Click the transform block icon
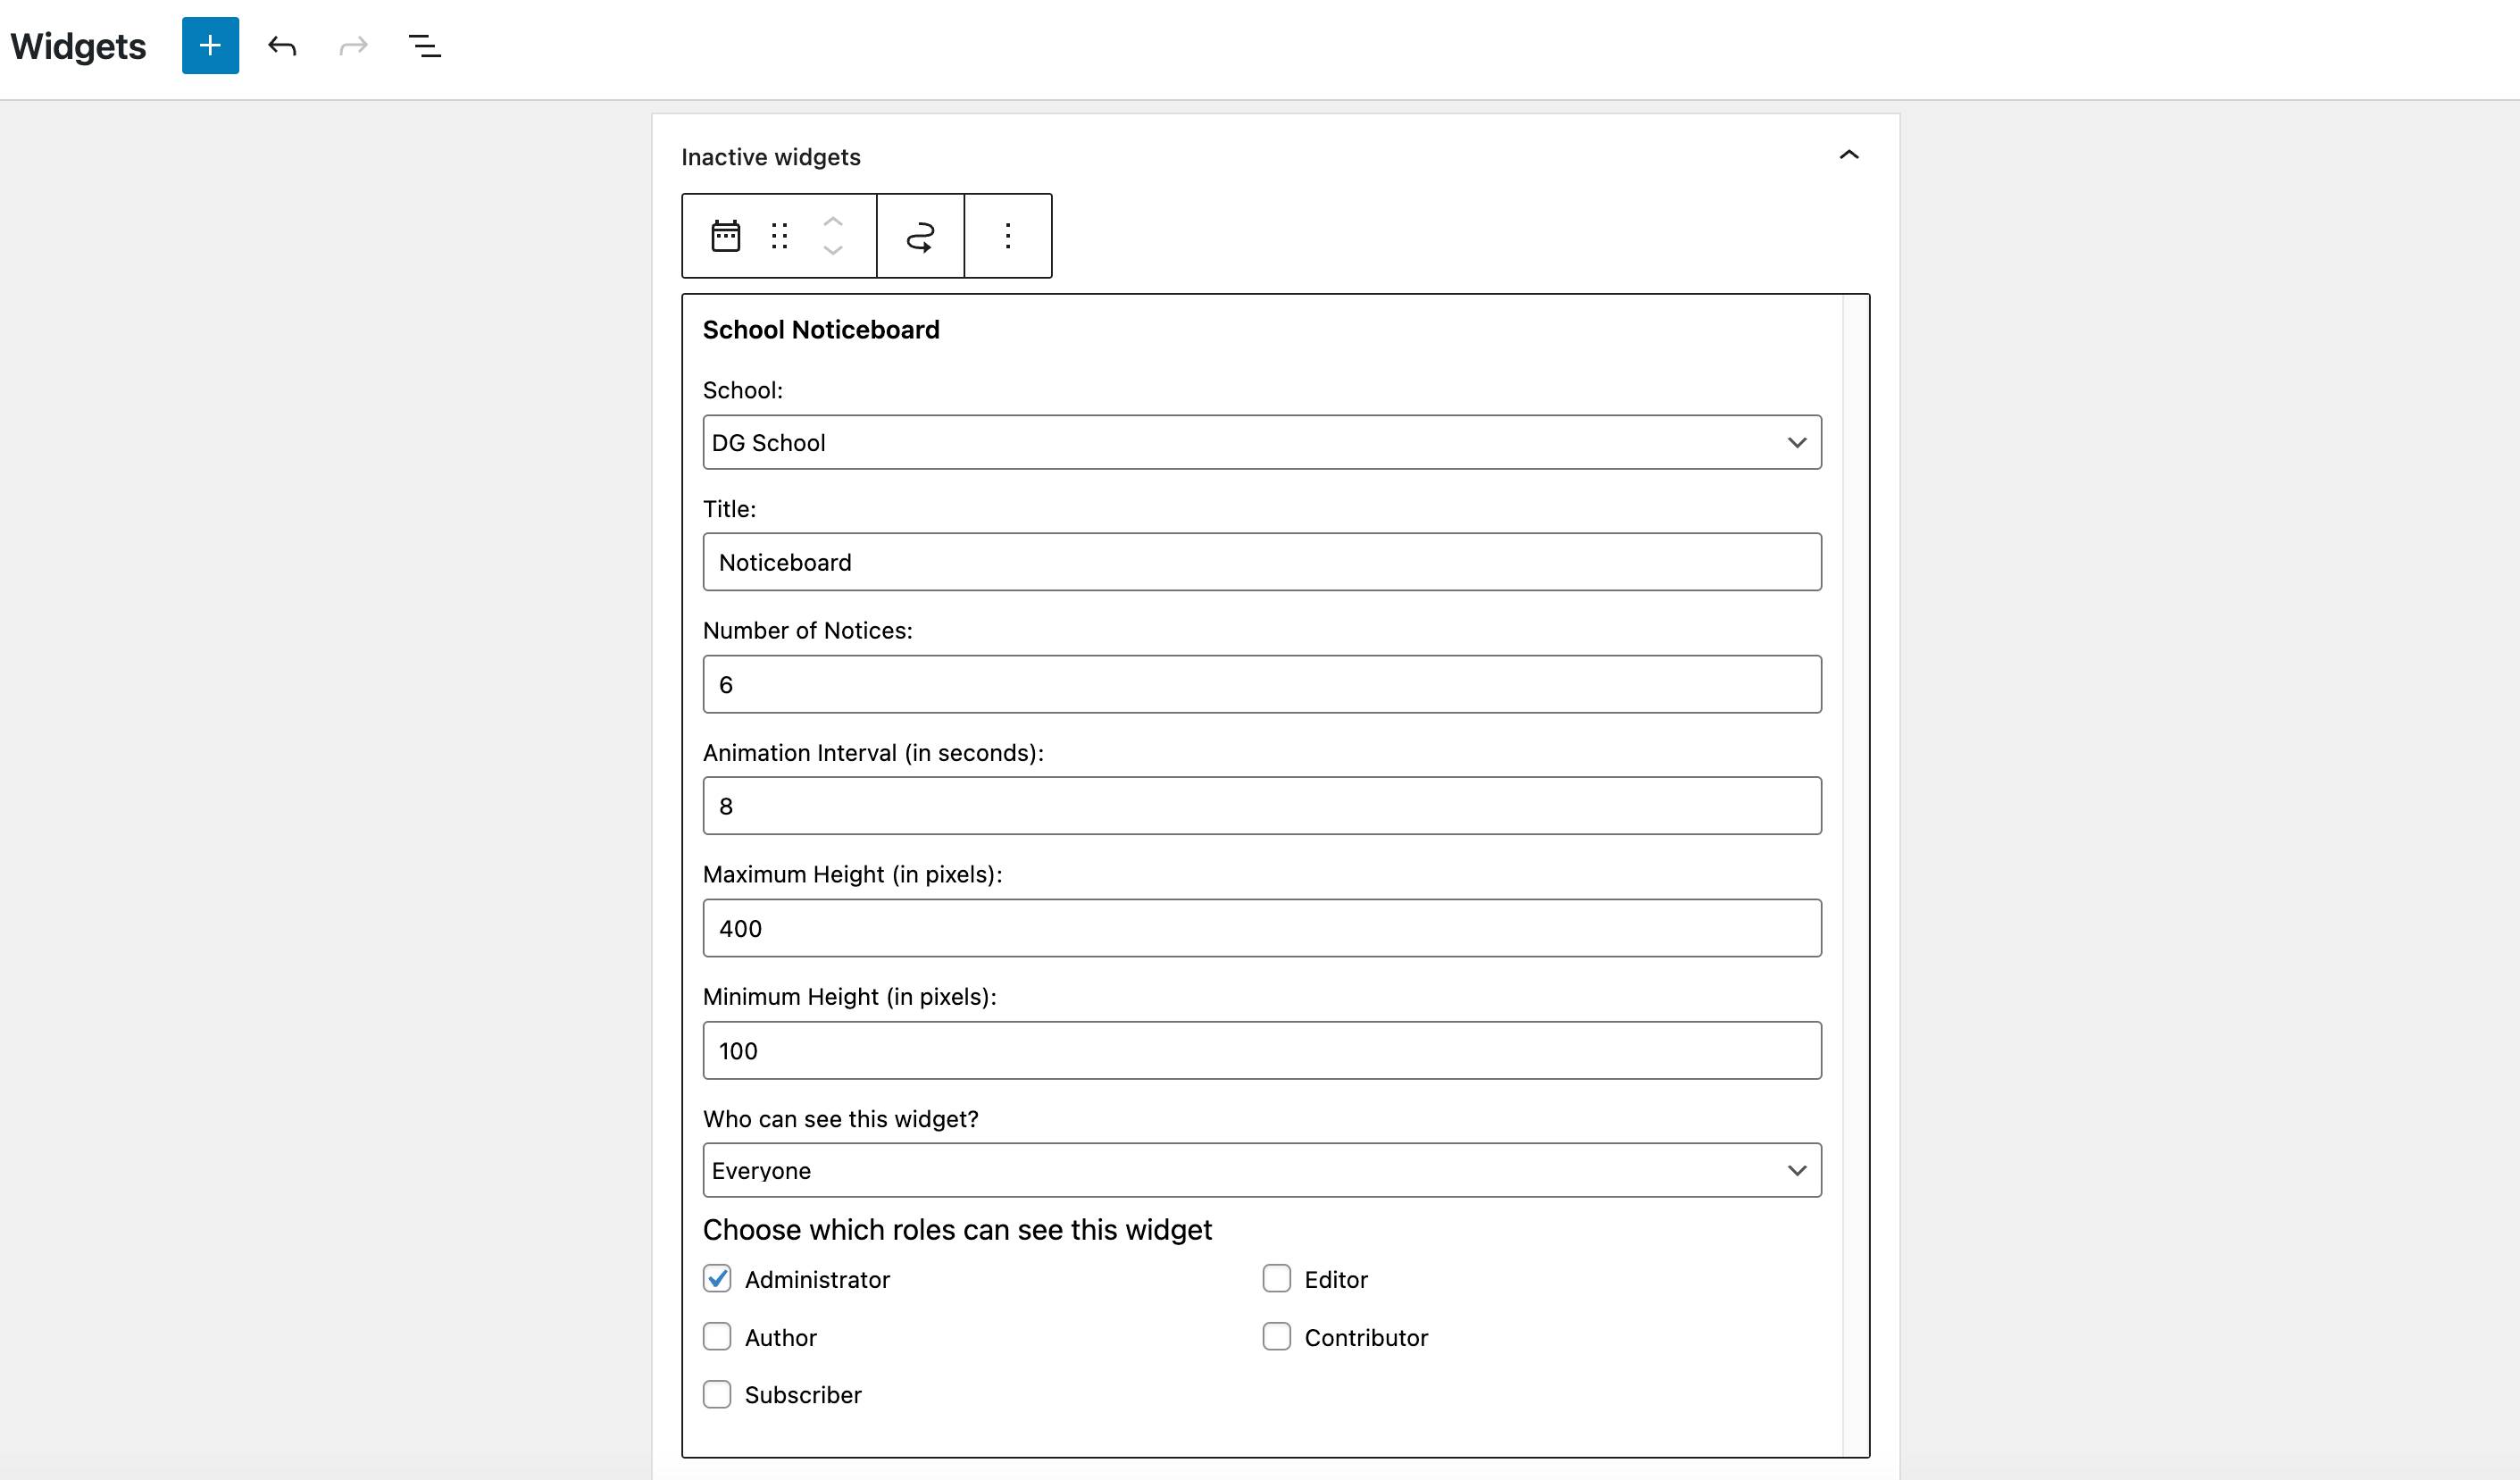 tap(919, 235)
